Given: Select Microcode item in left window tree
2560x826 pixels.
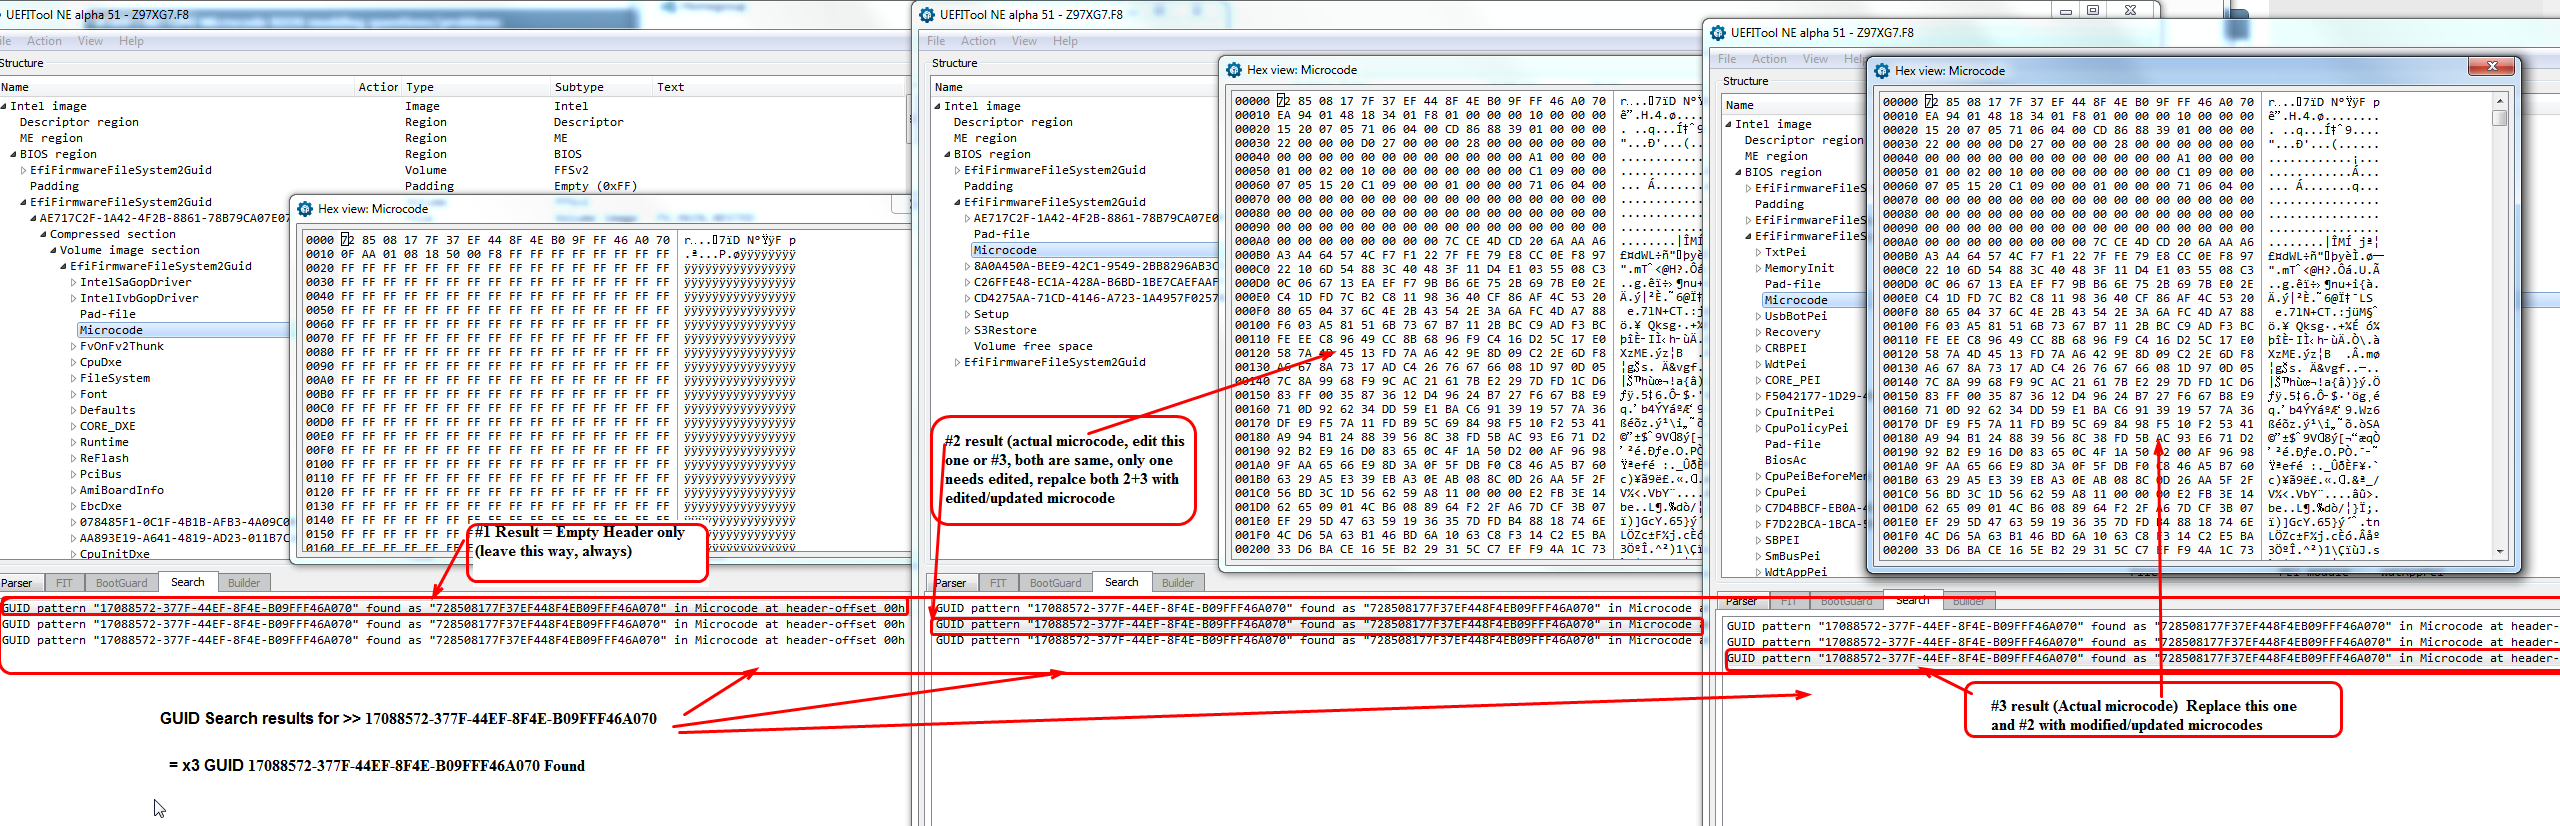Looking at the screenshot, I should pyautogui.click(x=111, y=330).
